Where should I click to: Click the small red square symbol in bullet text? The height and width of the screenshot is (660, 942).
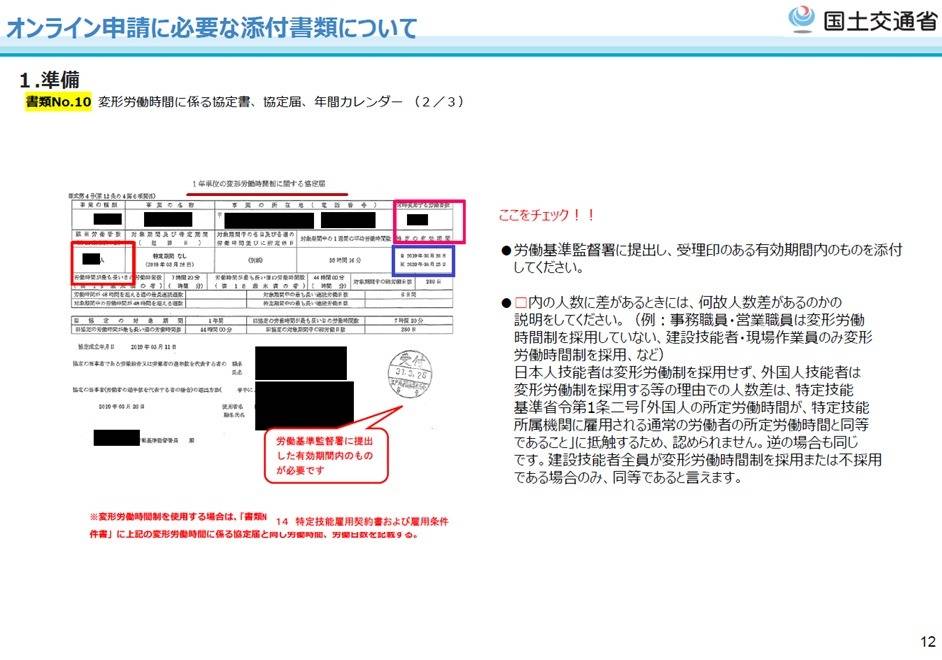coord(520,302)
